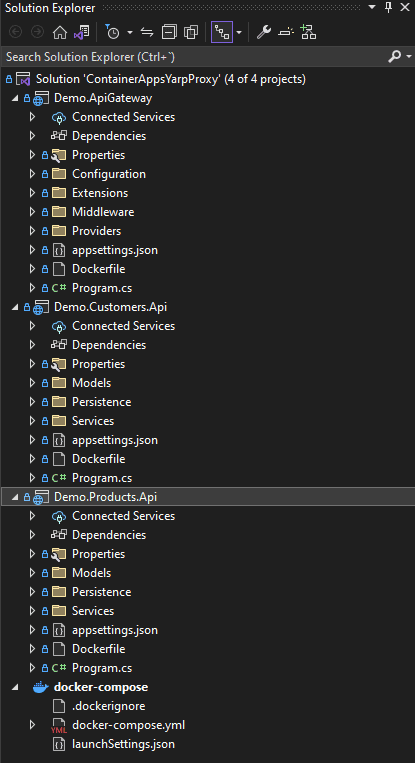The height and width of the screenshot is (763, 415).
Task: Expand docker-compose.yml file node
Action: pos(32,725)
